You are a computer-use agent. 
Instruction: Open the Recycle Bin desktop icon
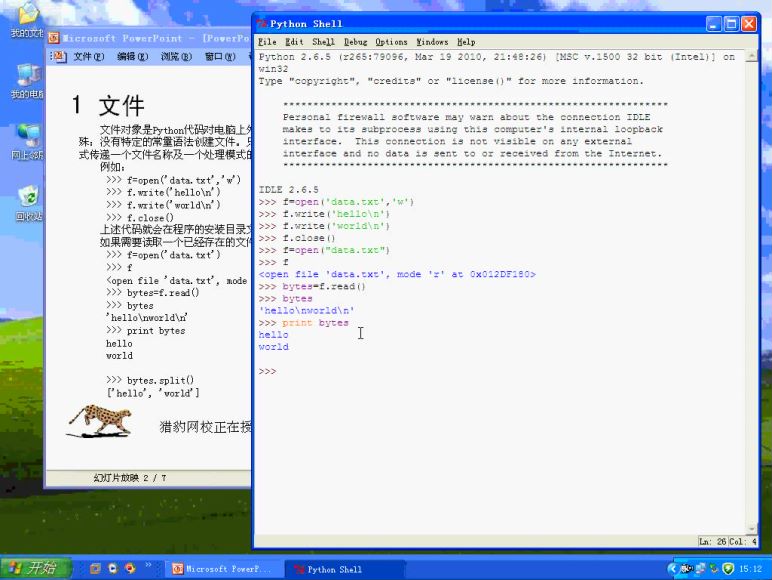pyautogui.click(x=28, y=203)
